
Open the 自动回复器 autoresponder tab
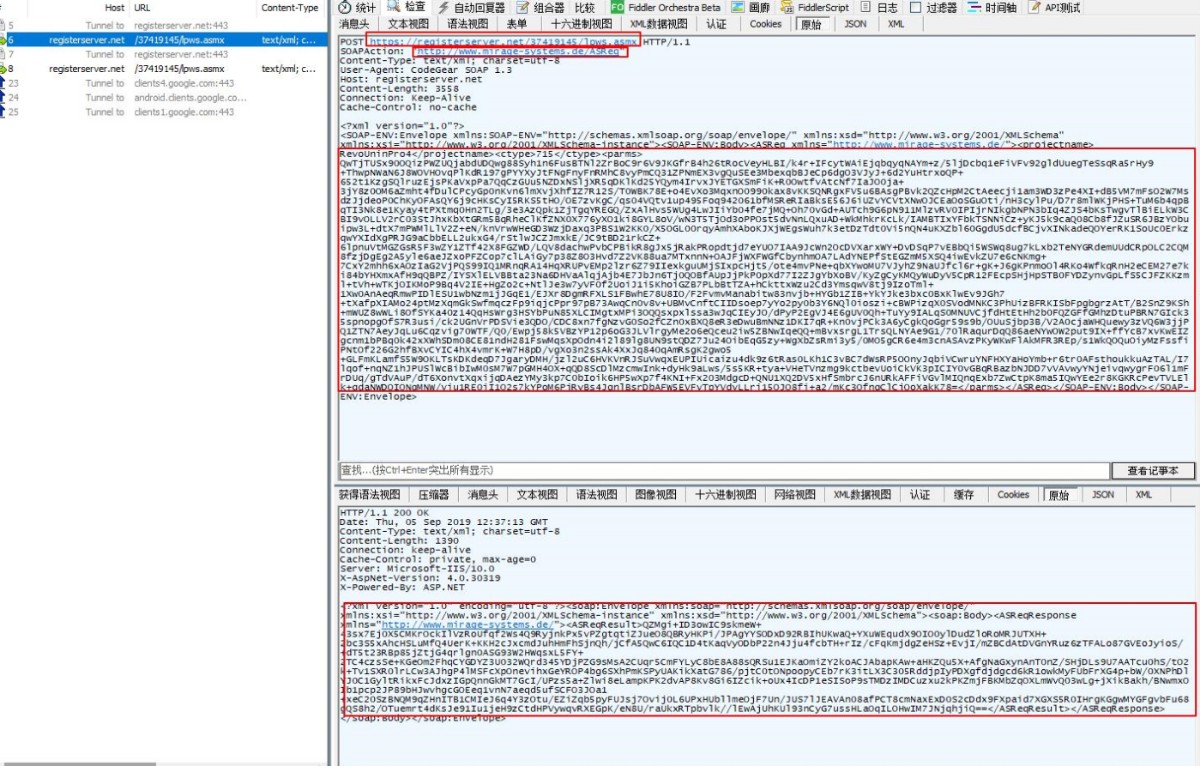[x=473, y=7]
